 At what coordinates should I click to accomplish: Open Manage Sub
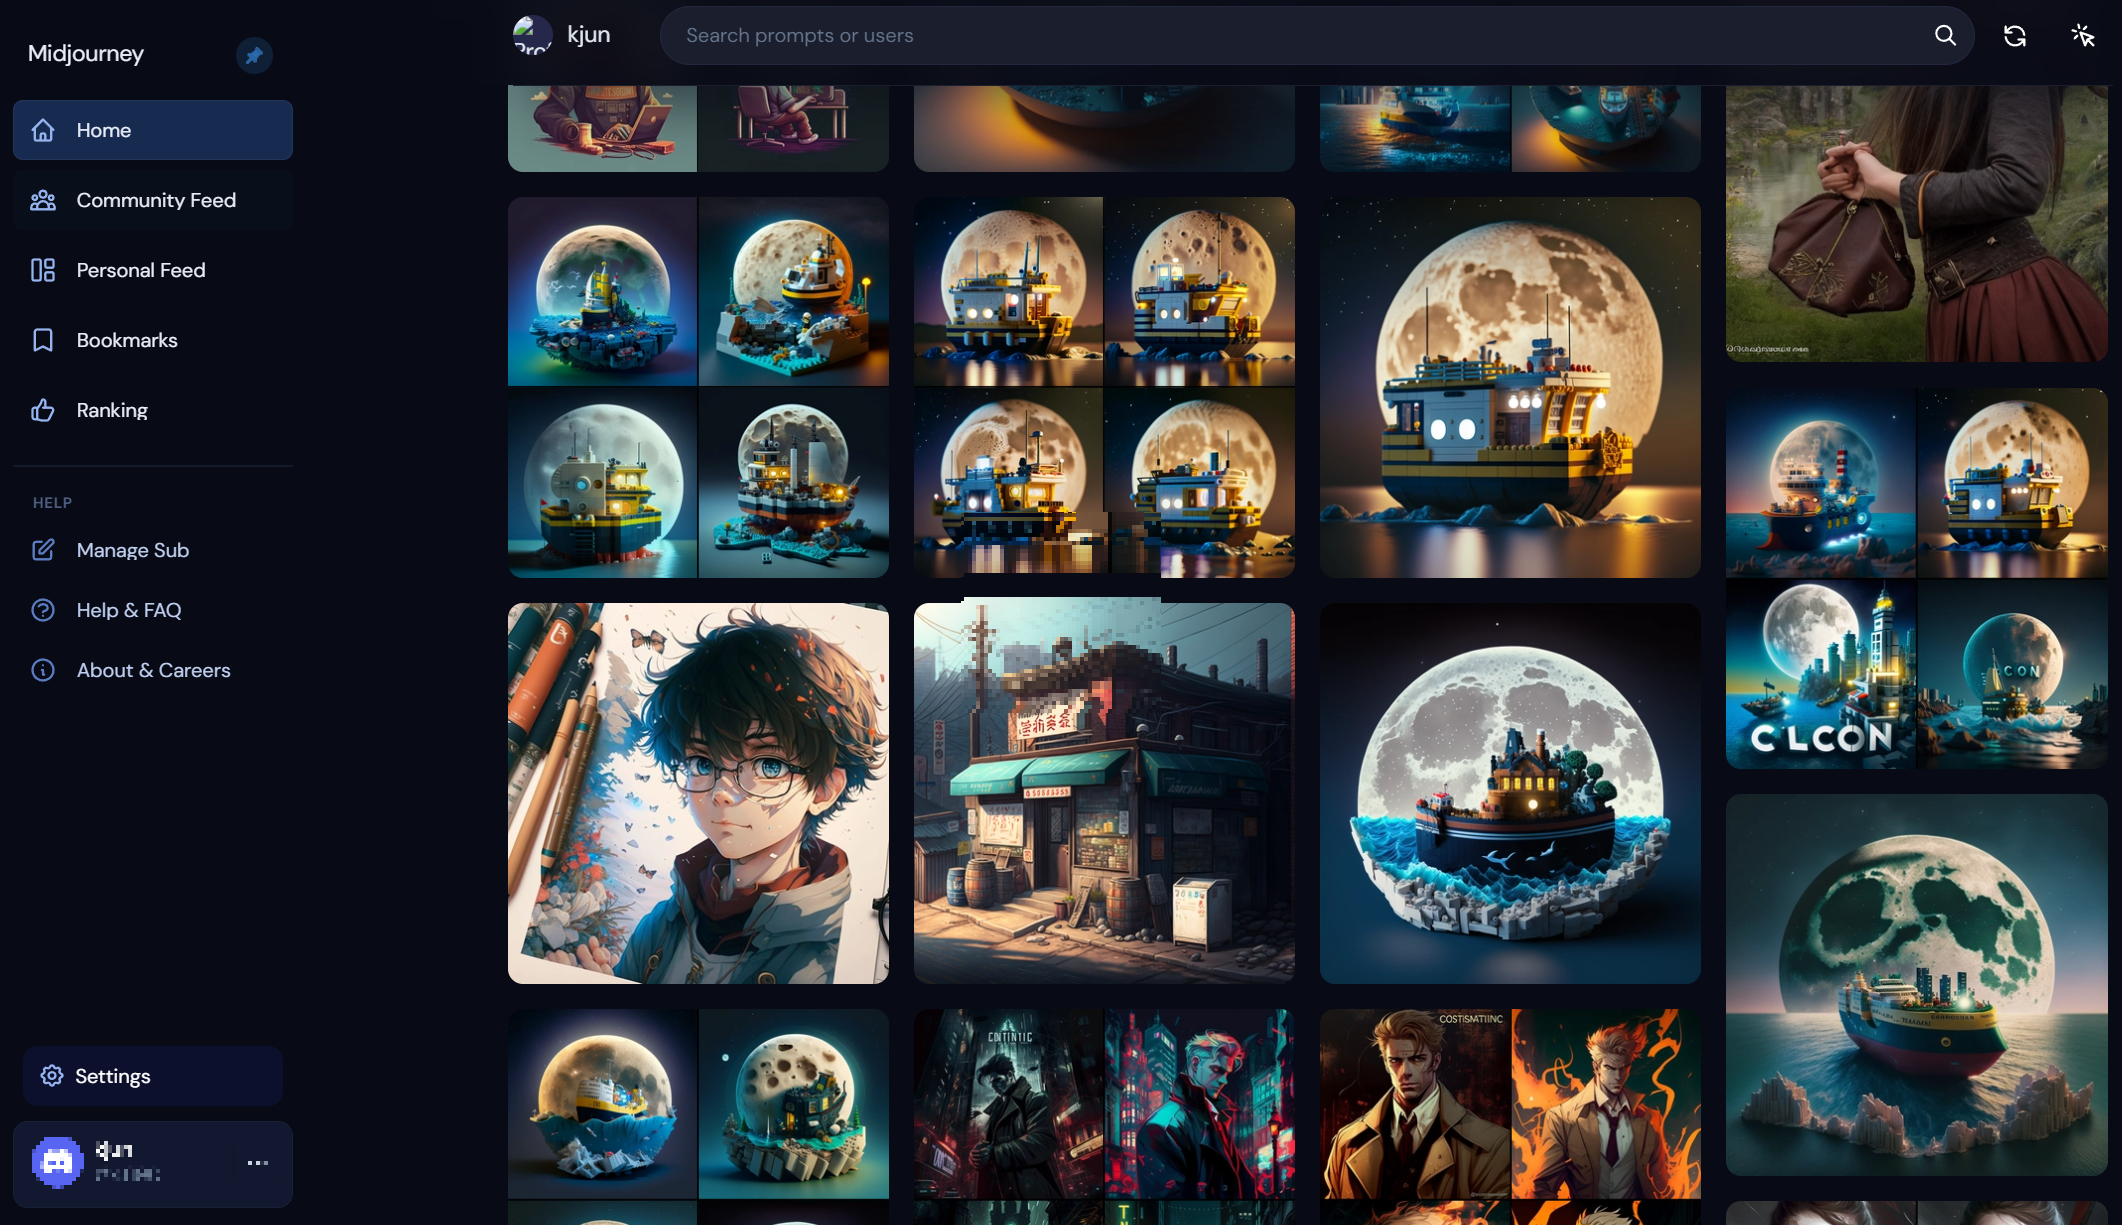pos(132,550)
